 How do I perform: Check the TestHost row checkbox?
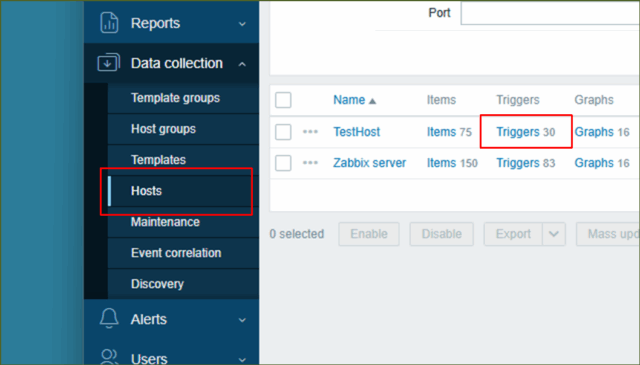[283, 132]
